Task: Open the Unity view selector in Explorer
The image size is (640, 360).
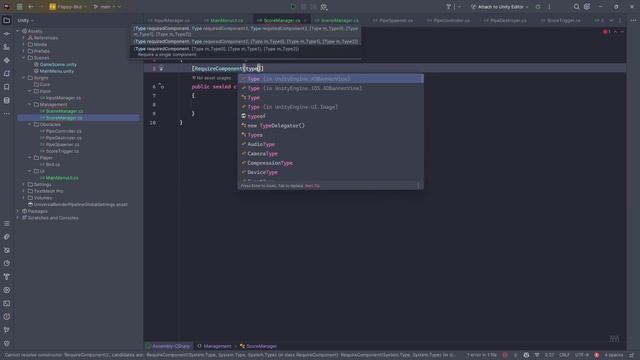Action: (x=25, y=20)
